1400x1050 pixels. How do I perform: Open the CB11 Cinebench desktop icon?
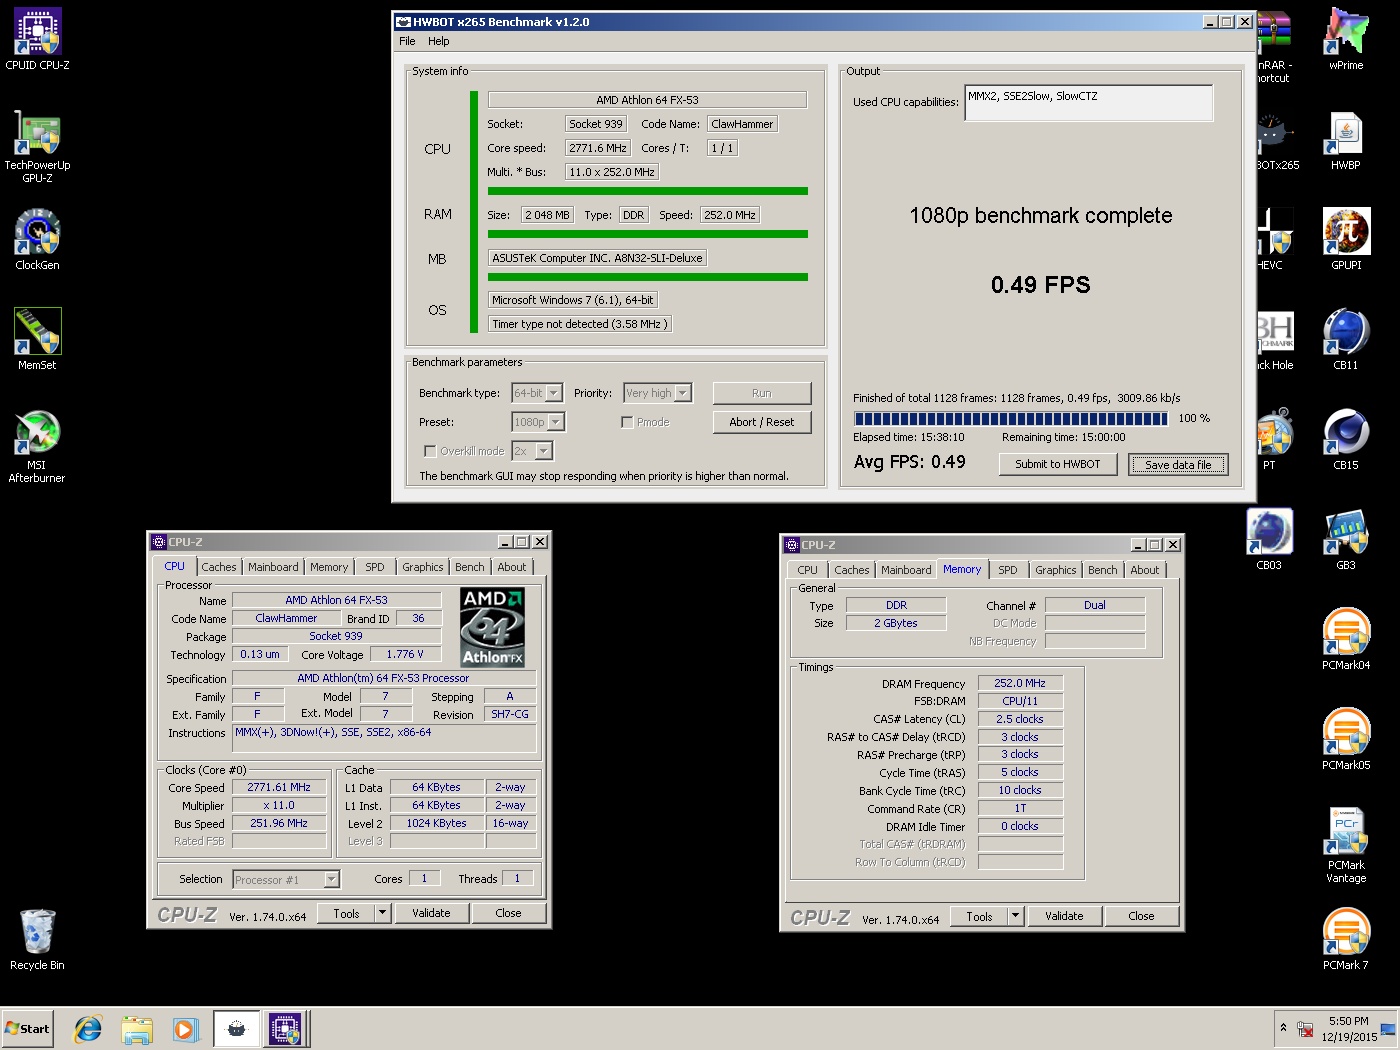tap(1346, 339)
